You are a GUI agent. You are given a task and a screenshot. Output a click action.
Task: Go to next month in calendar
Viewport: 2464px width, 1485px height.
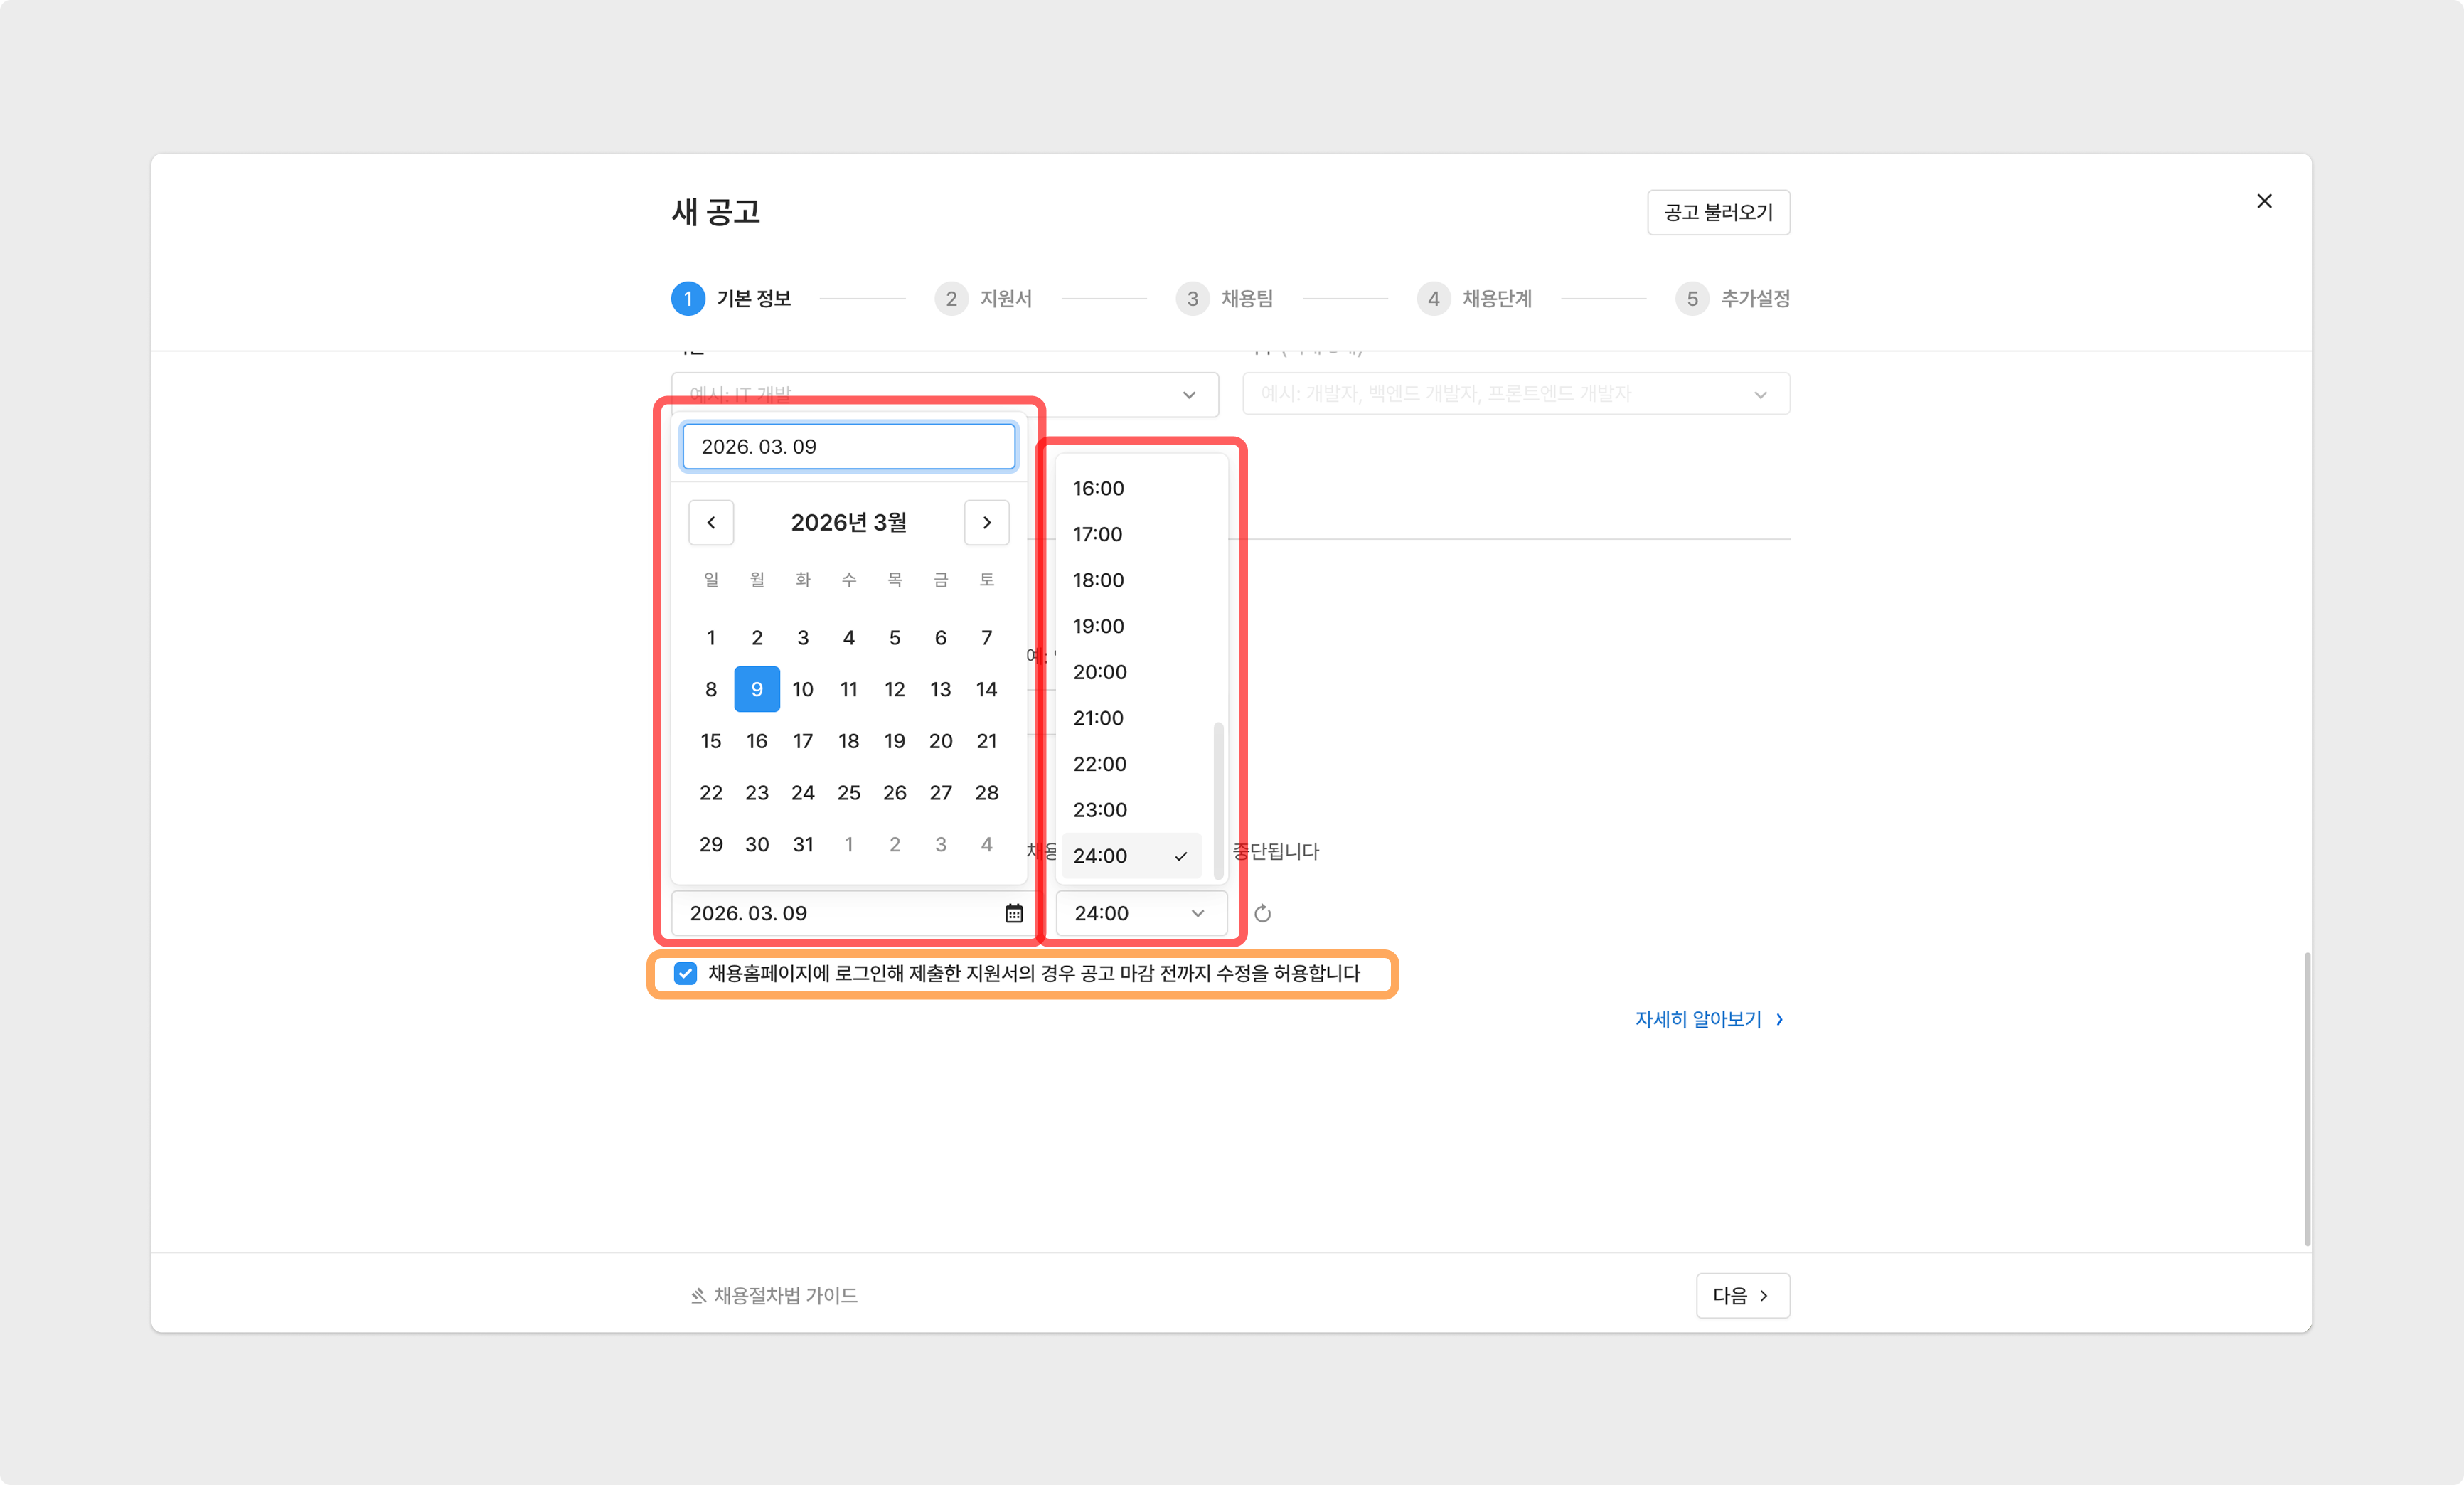(986, 522)
